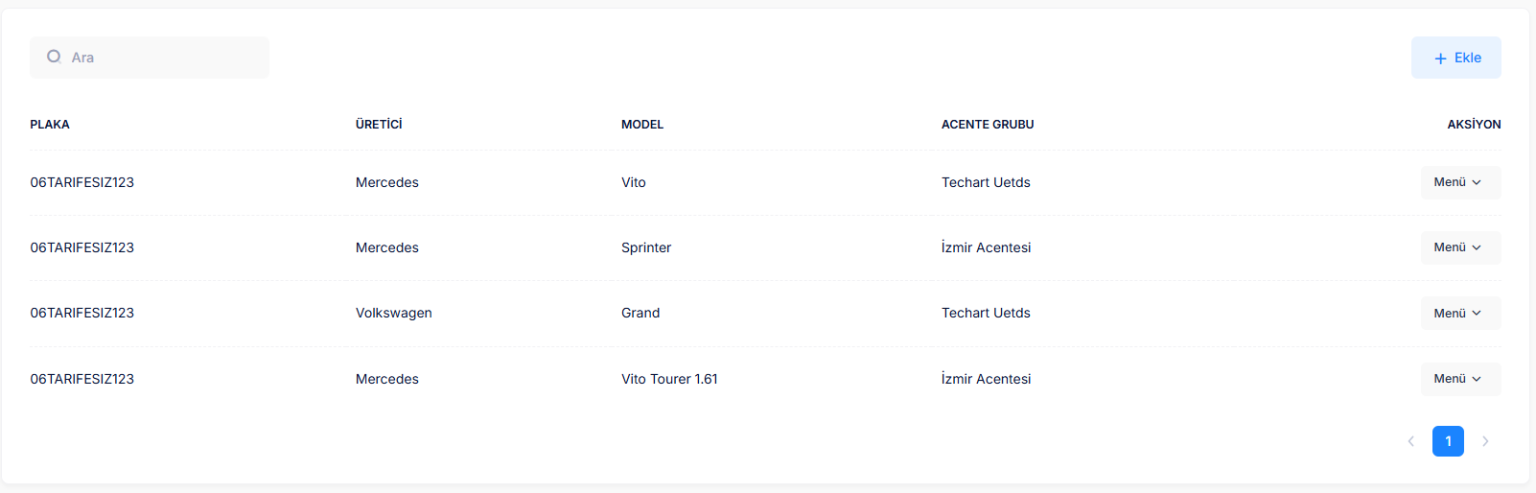1536x493 pixels.
Task: Click the PLAKA column header
Action: (x=50, y=125)
